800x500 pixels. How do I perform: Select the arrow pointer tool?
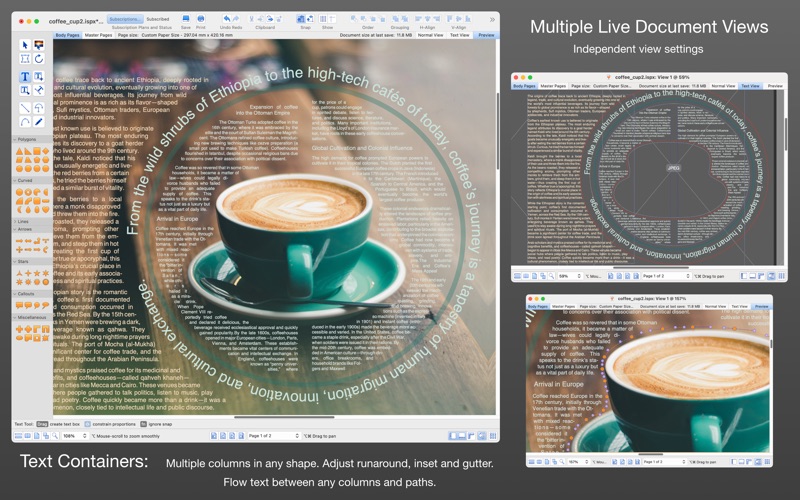pos(24,45)
